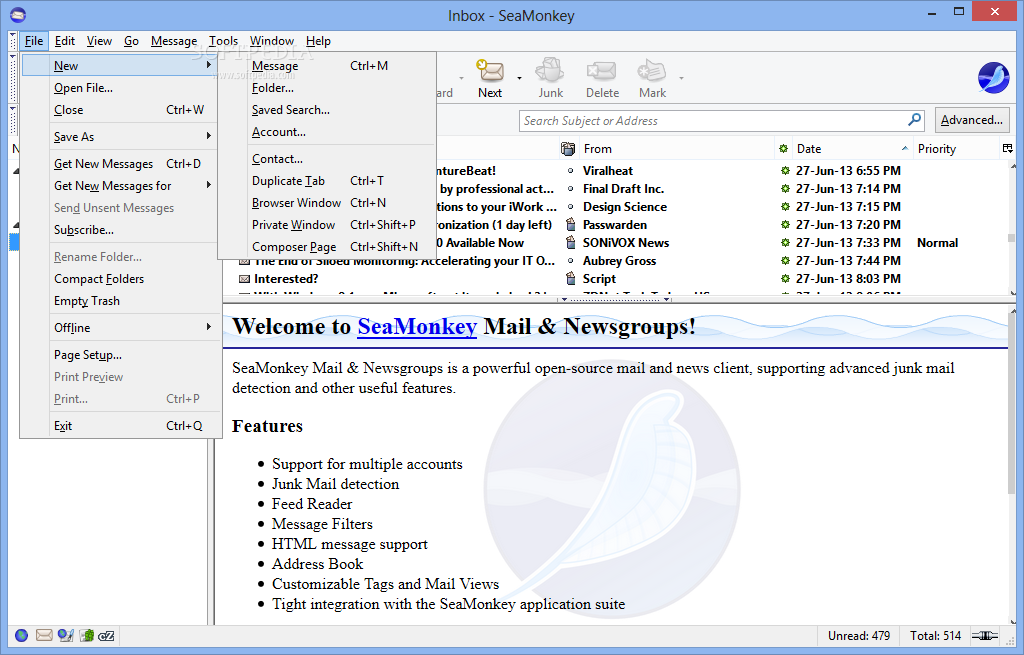Toggle read status of Script message
1024x655 pixels.
785,278
